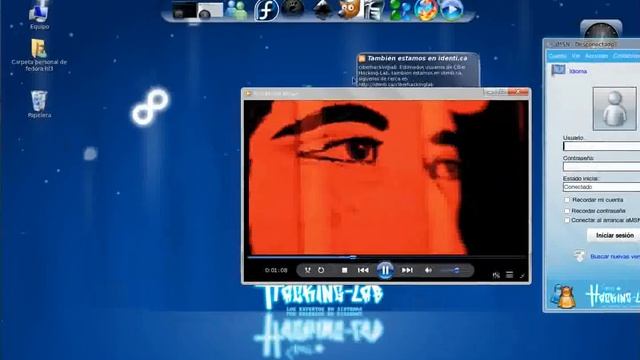Toggle shuffle mode in the media player

pyautogui.click(x=308, y=270)
